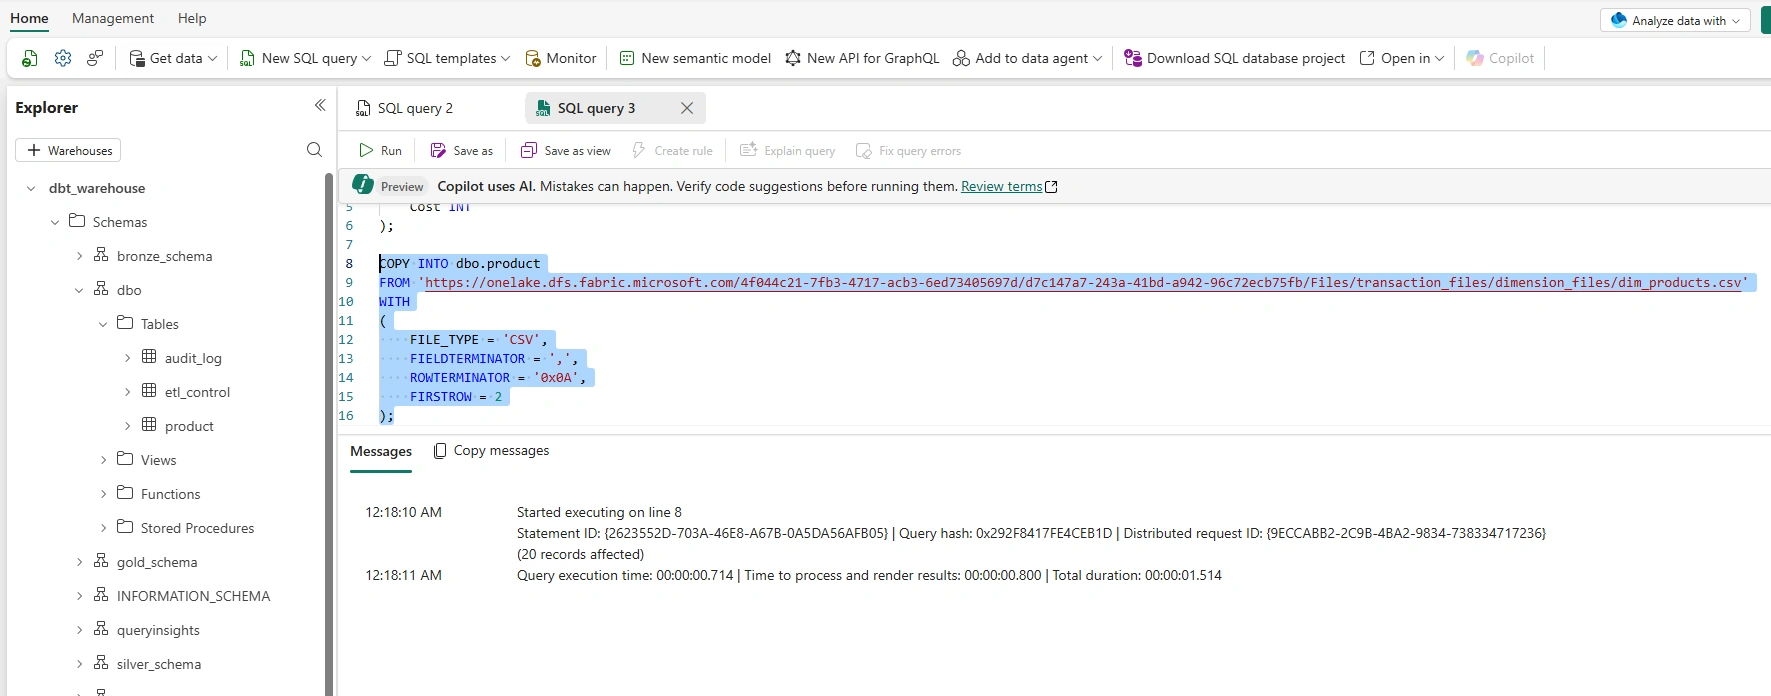Expand the Views folder
Screen dimensions: 1771x696
103,460
